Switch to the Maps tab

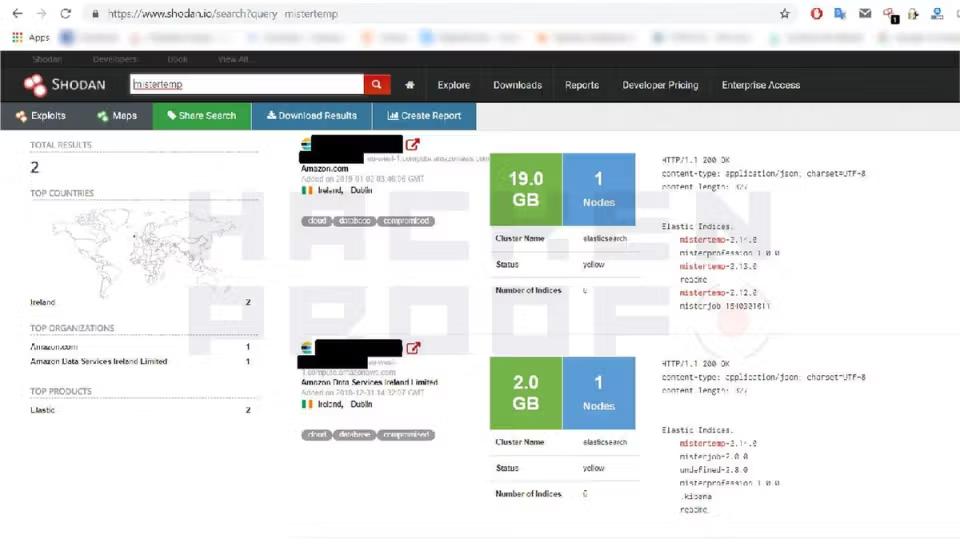[117, 116]
